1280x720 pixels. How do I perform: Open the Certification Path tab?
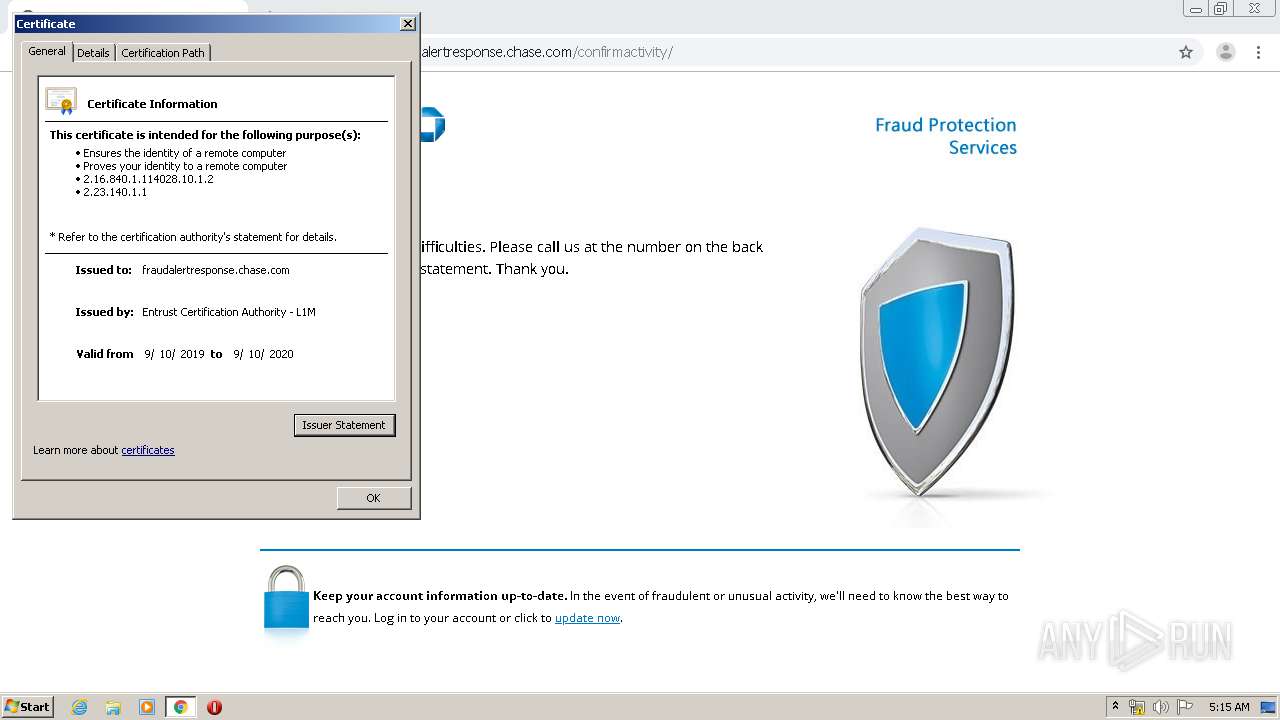163,53
